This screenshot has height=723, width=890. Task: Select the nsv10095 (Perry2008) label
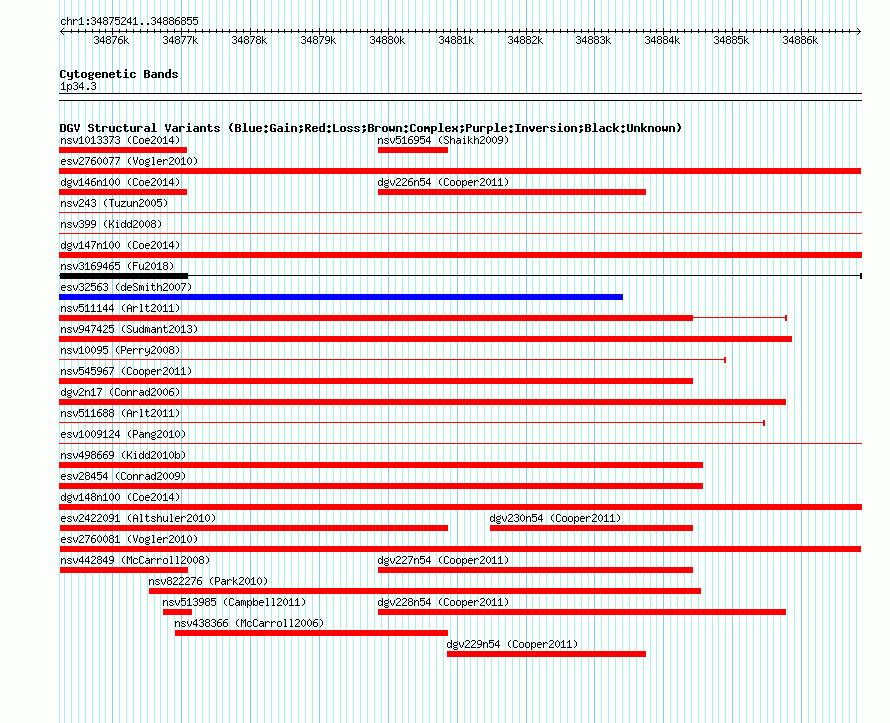pos(120,350)
